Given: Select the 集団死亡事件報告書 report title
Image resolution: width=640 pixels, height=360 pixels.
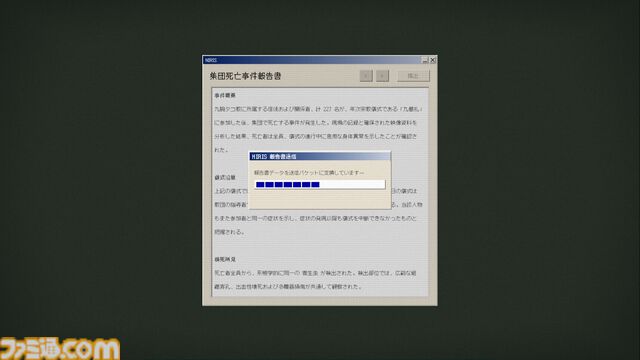Looking at the screenshot, I should 245,76.
